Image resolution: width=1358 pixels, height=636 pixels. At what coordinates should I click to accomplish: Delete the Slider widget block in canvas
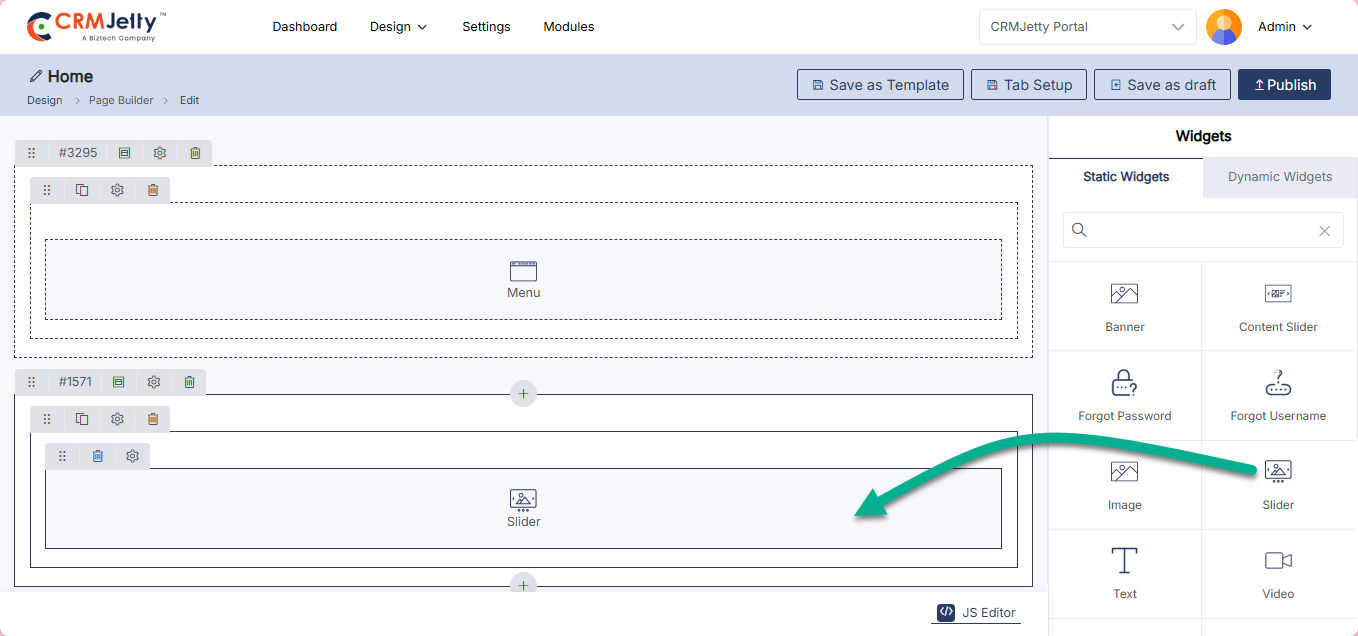(x=98, y=456)
